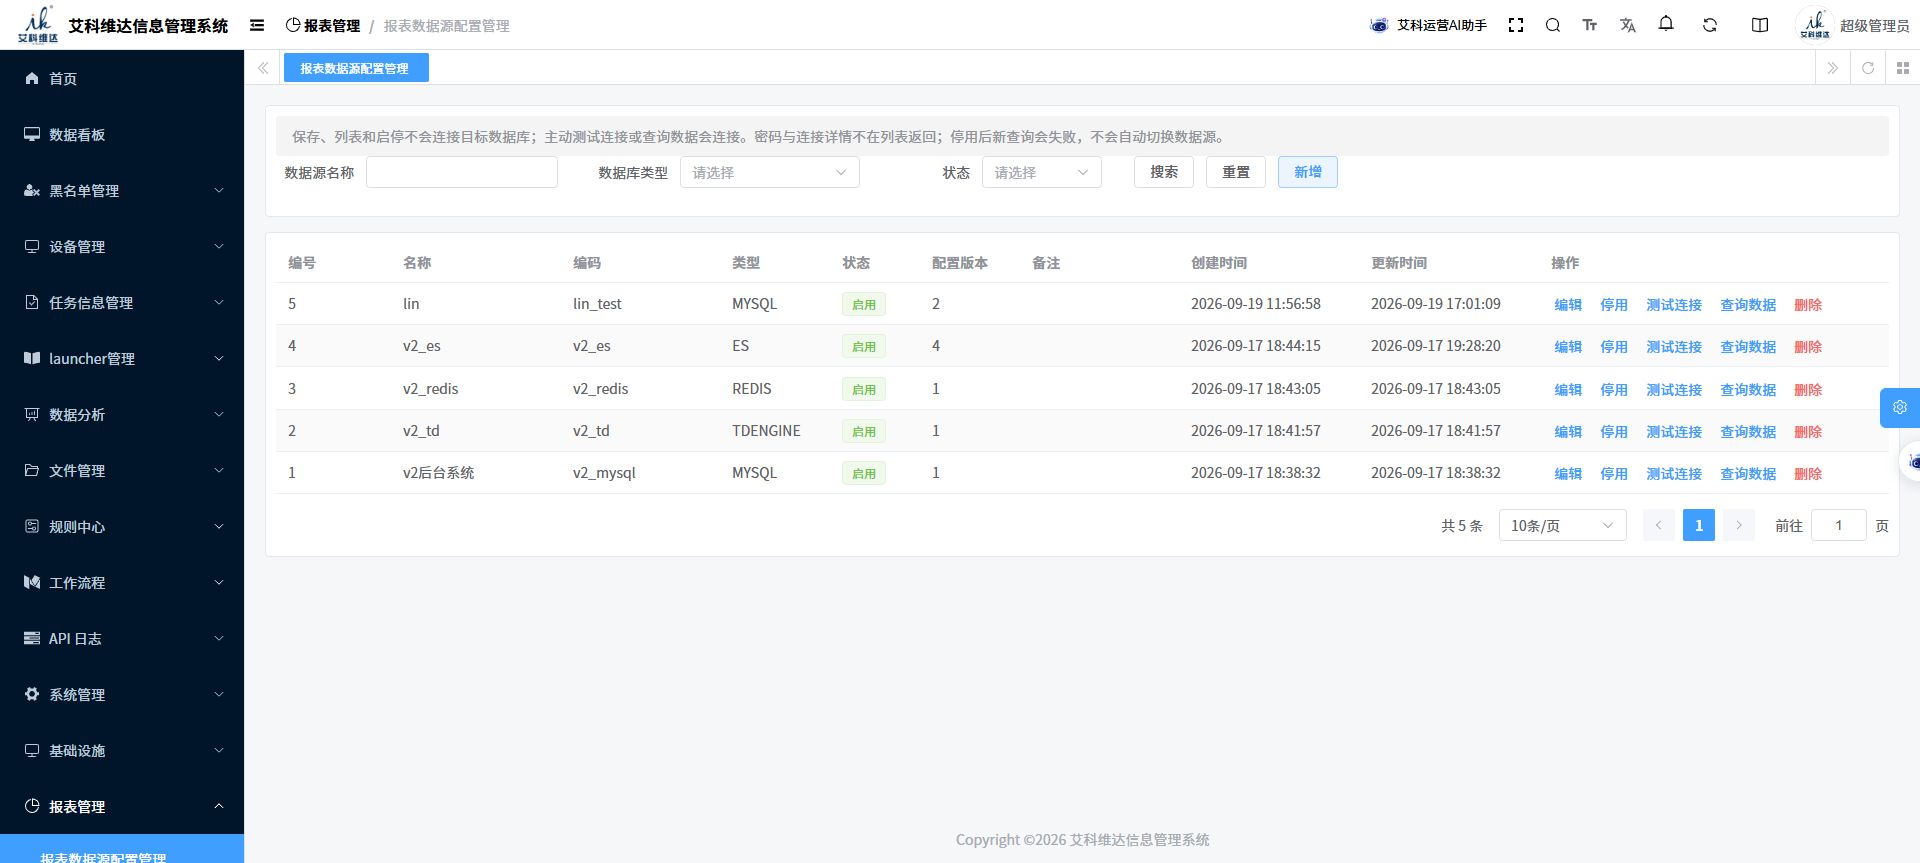Click 删除 for the v2_mysql row

(x=1808, y=474)
